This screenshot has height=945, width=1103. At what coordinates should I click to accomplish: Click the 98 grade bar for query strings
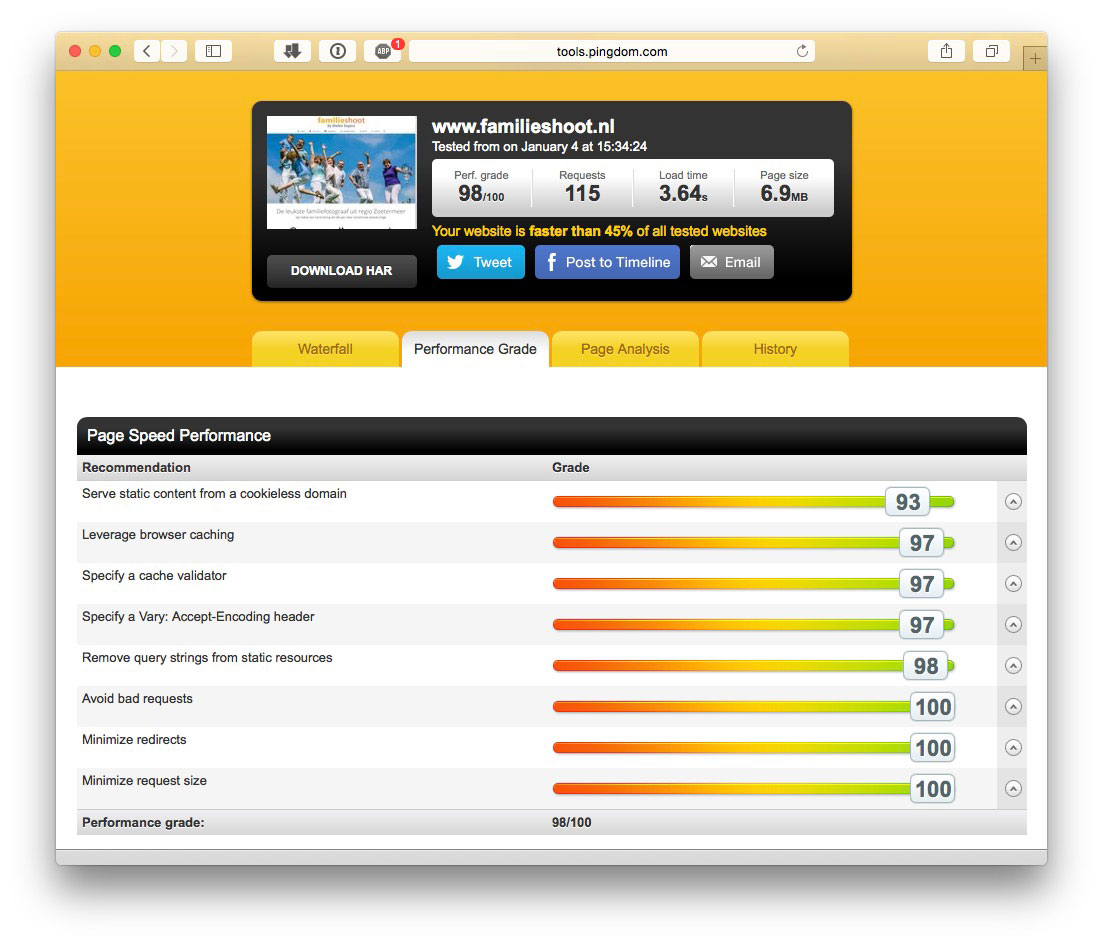click(753, 666)
